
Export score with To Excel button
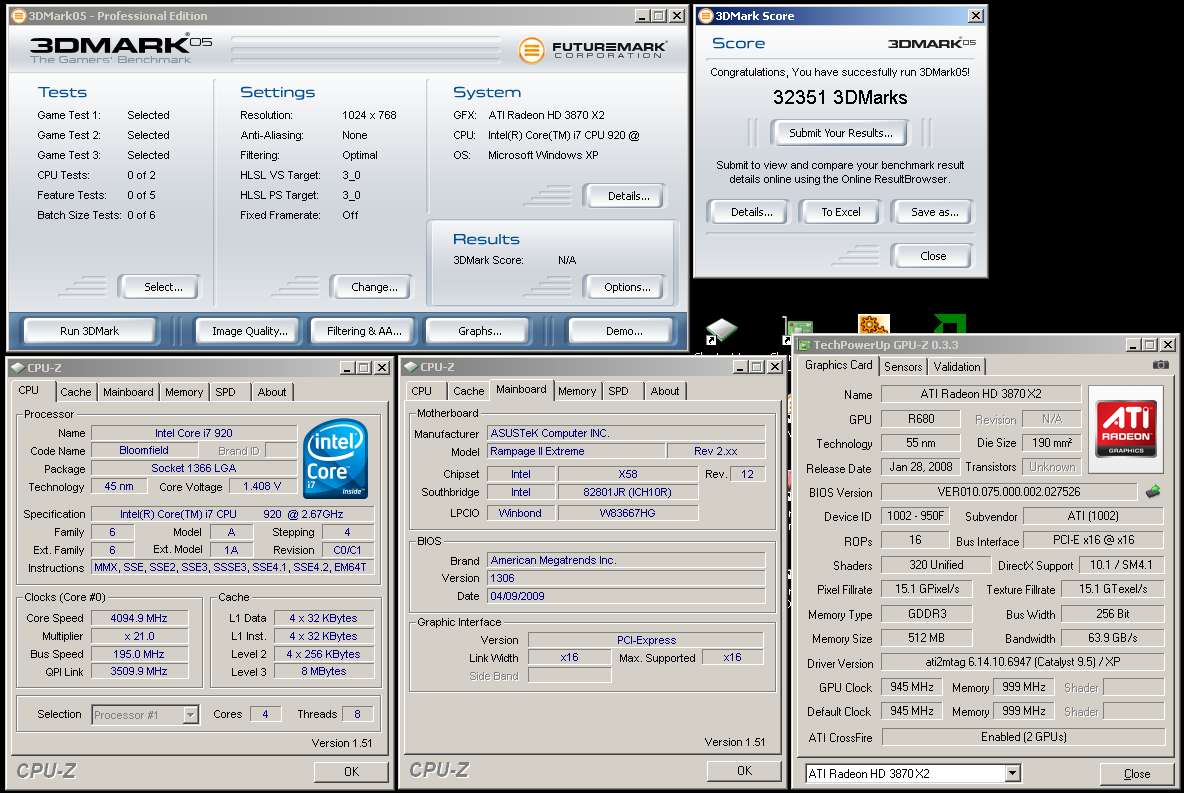pos(840,212)
